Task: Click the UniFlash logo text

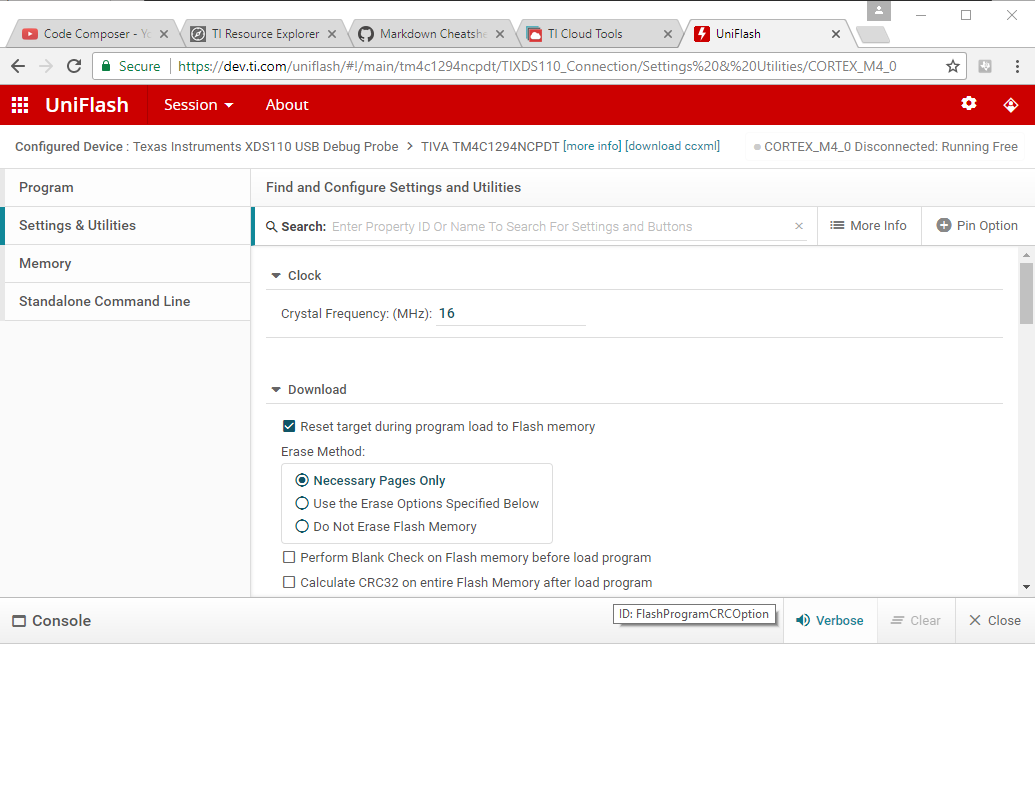Action: pyautogui.click(x=86, y=105)
